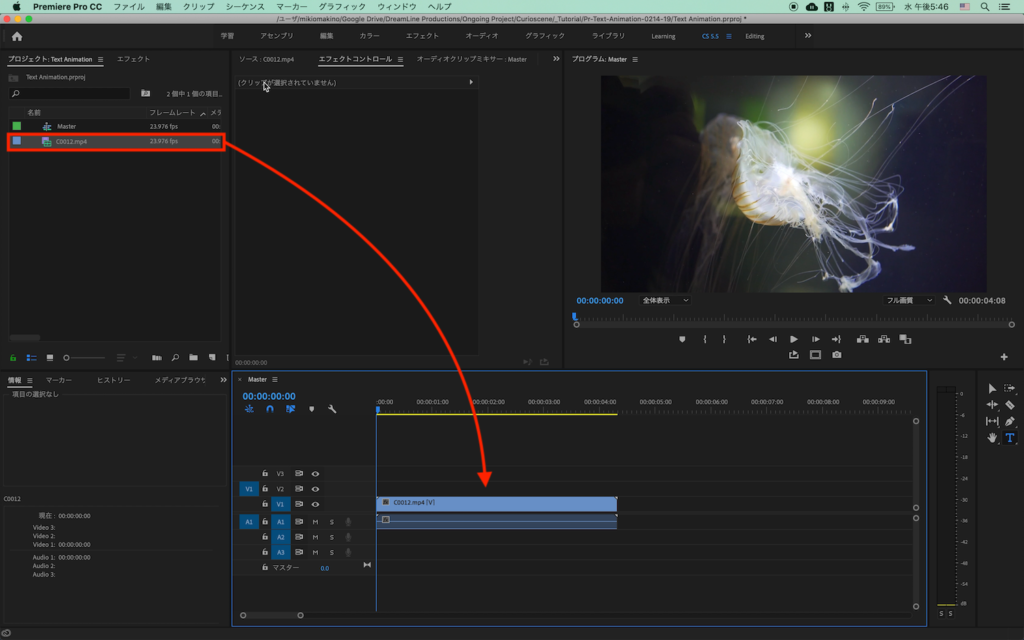The image size is (1024, 640).
Task: Expand the workspace overflow chevron
Action: coord(808,36)
